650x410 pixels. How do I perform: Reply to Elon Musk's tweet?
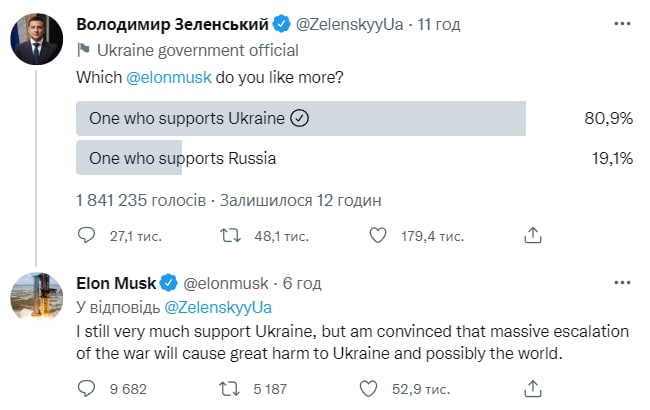[x=87, y=386]
